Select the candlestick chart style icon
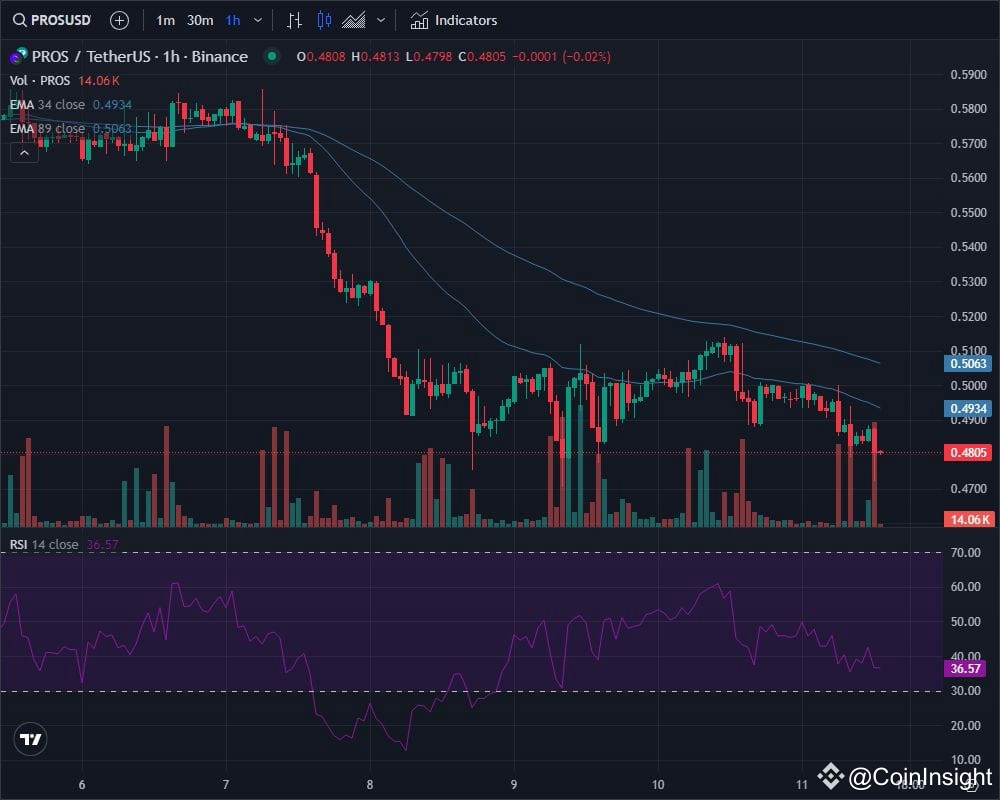Viewport: 1000px width, 800px height. (x=325, y=20)
